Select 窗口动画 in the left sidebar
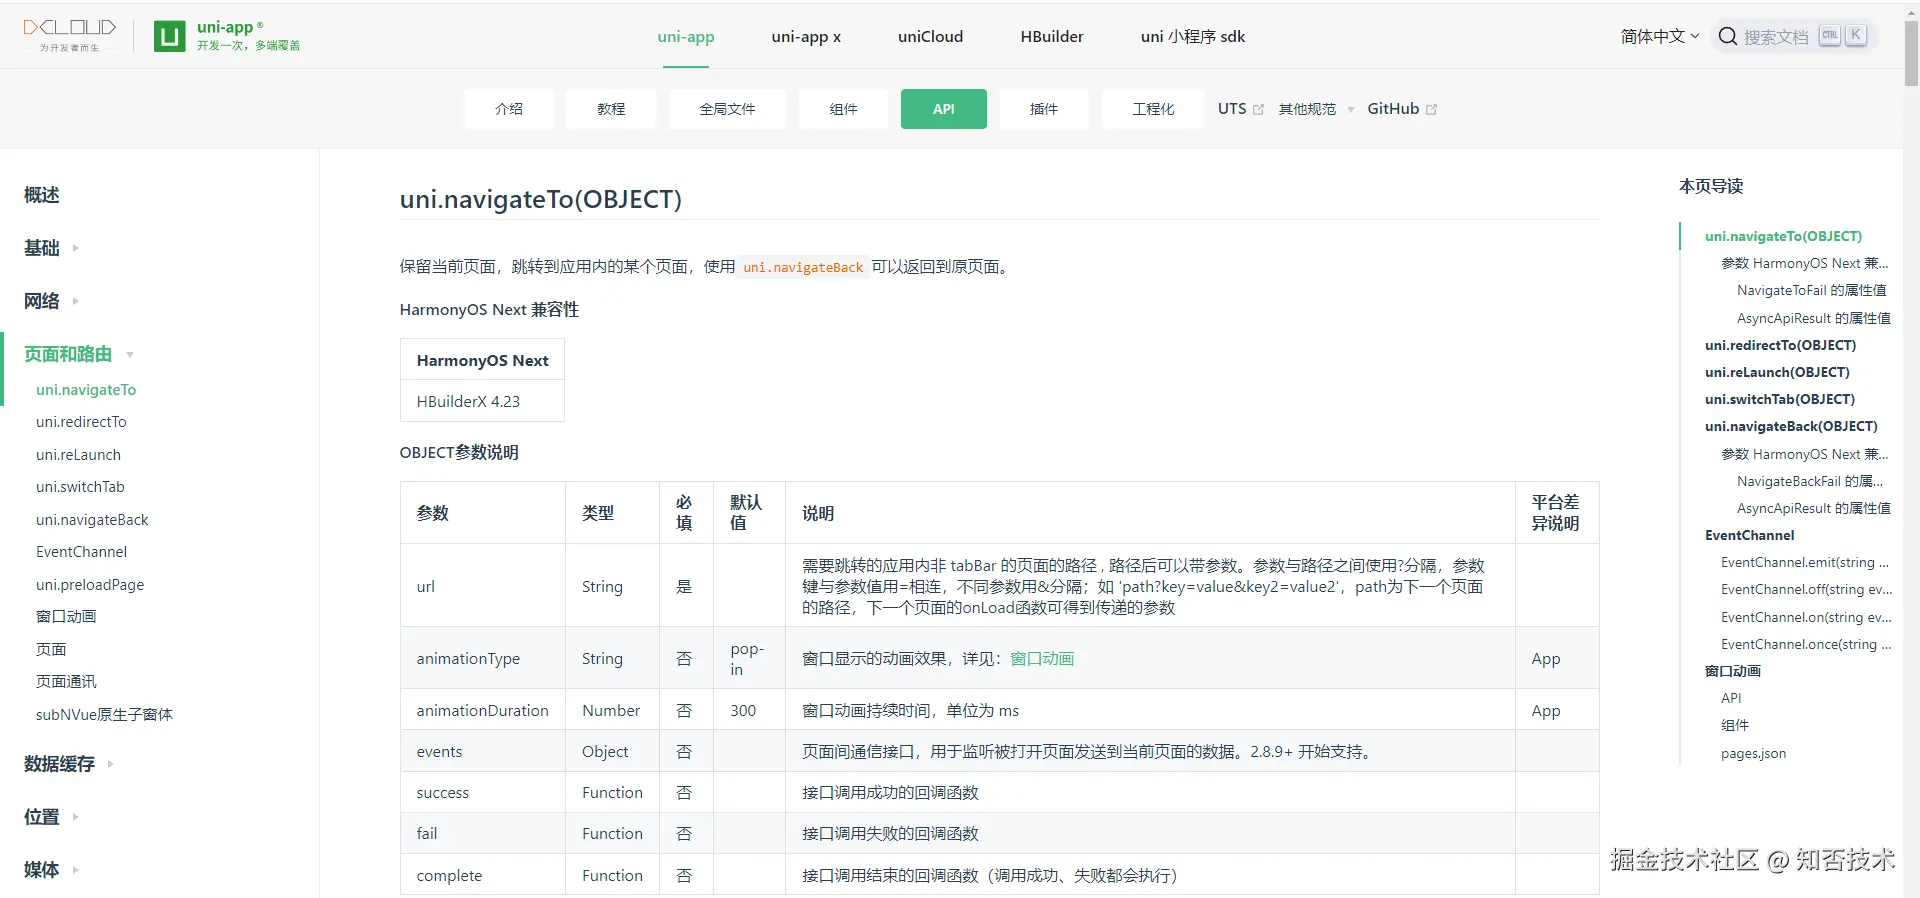Viewport: 1920px width, 898px height. (66, 617)
